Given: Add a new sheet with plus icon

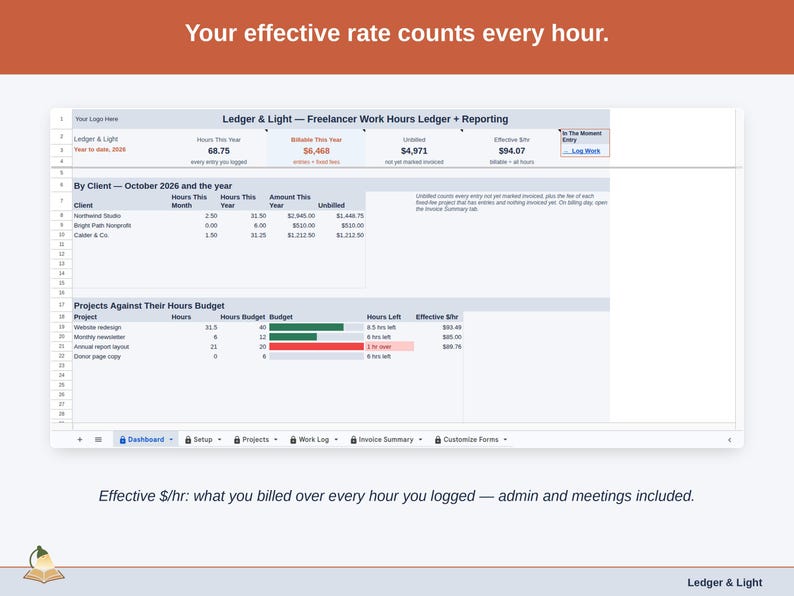Looking at the screenshot, I should point(80,440).
